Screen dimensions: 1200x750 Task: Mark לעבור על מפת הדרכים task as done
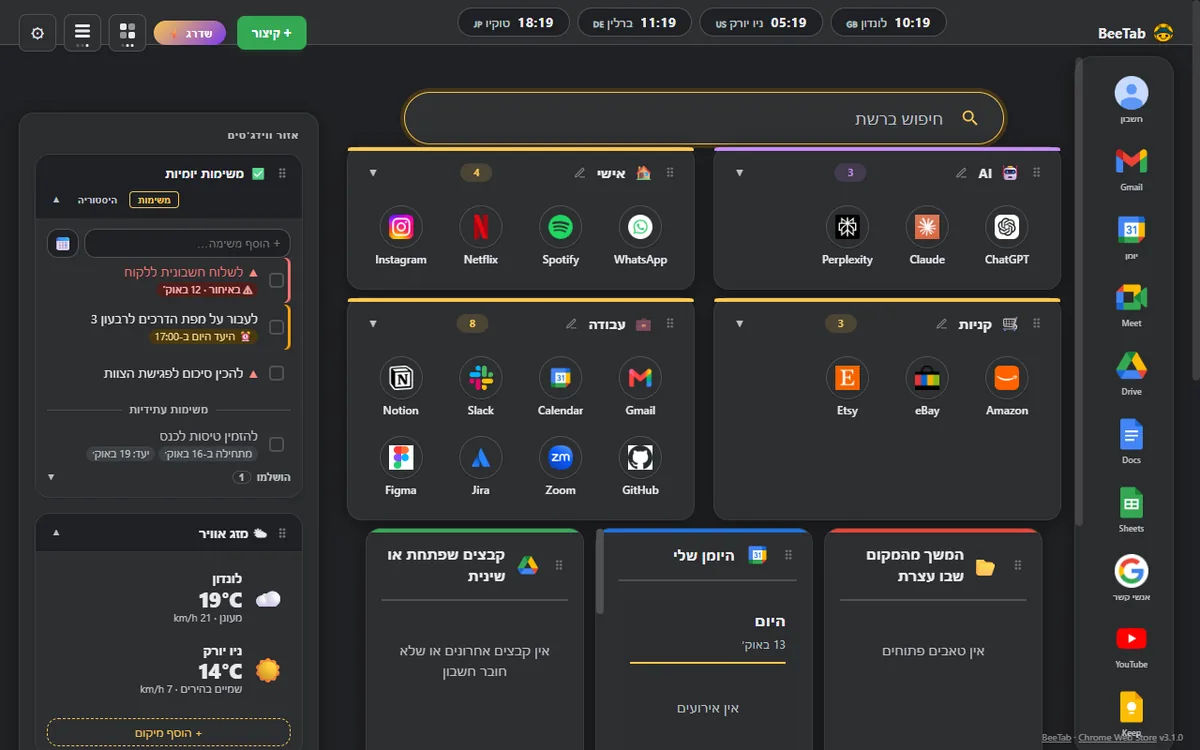[277, 327]
